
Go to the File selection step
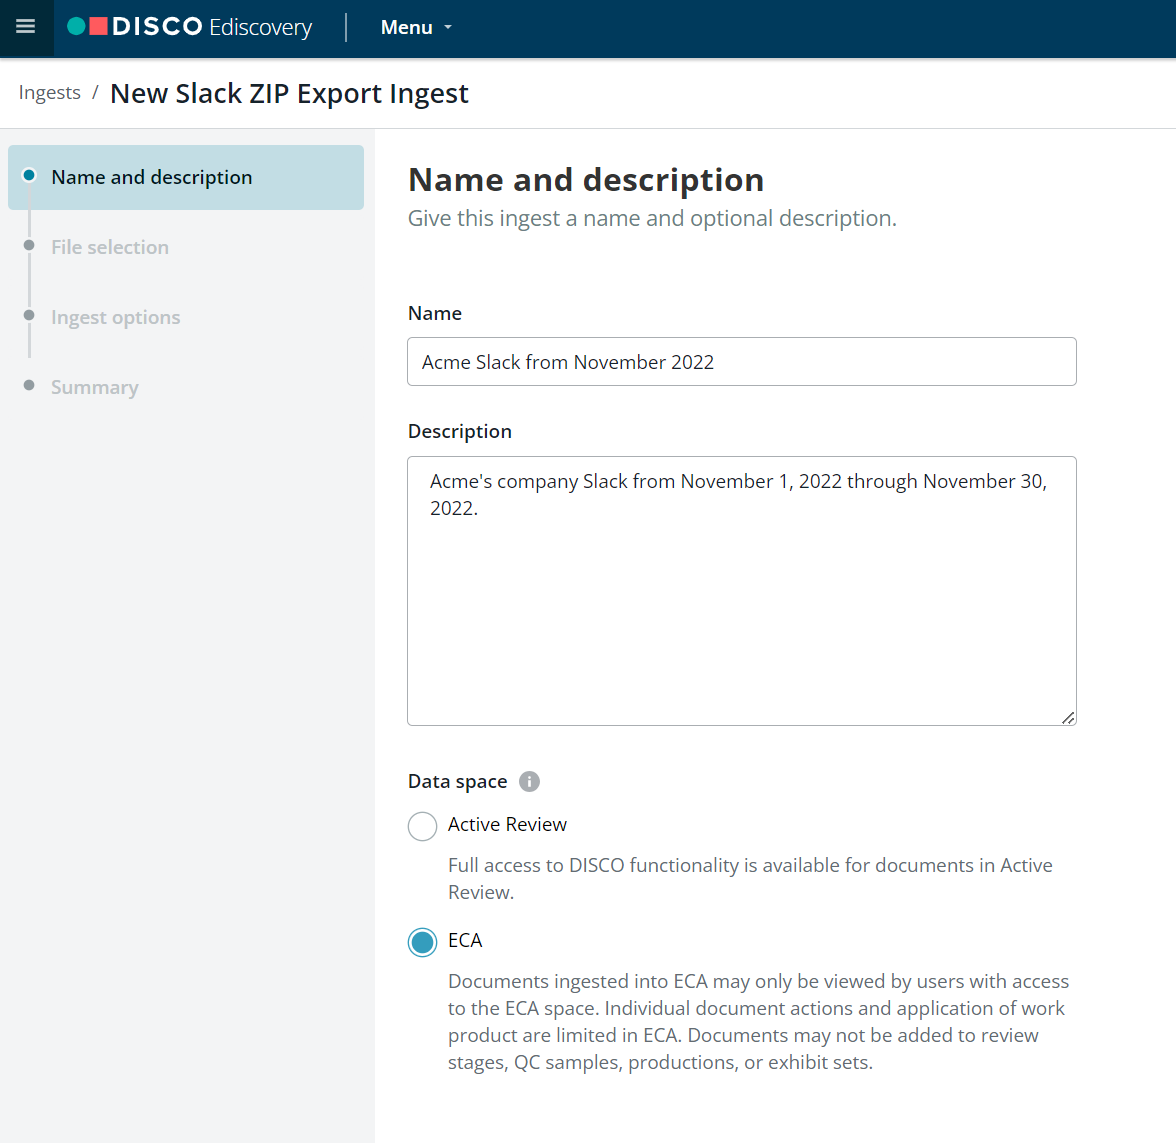[x=110, y=247]
